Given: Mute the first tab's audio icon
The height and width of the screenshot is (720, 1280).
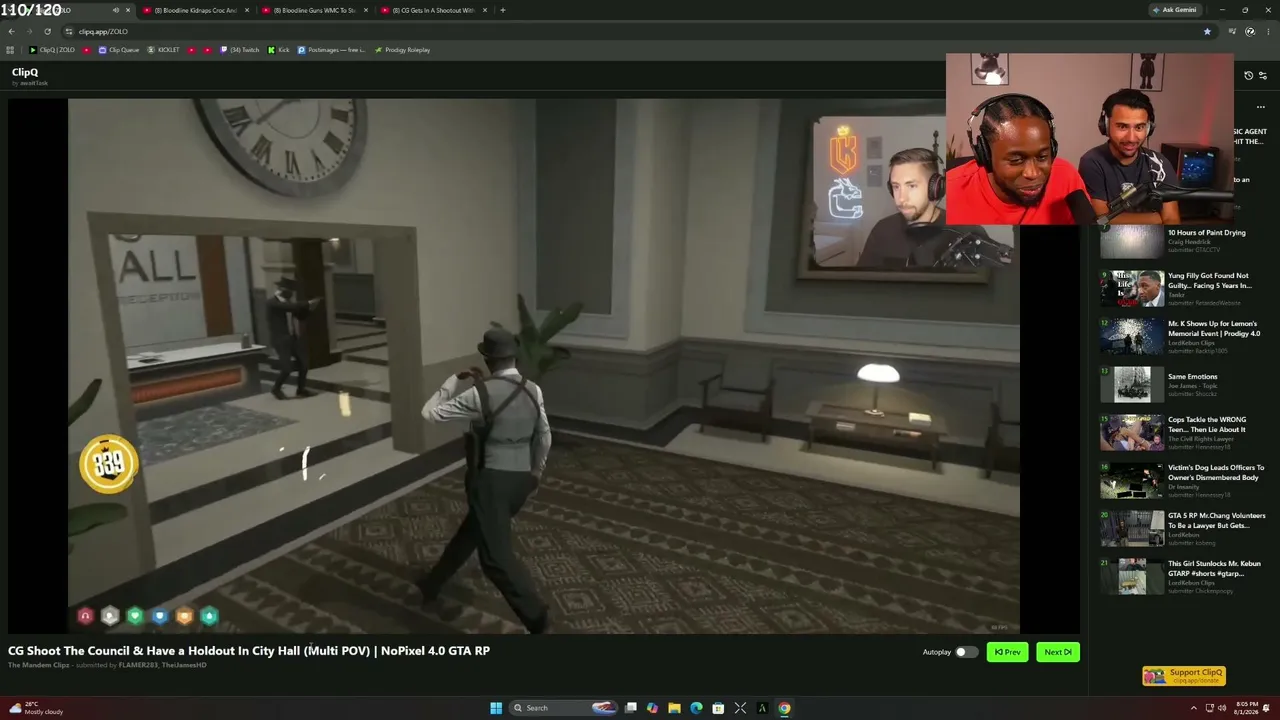Looking at the screenshot, I should pyautogui.click(x=116, y=10).
